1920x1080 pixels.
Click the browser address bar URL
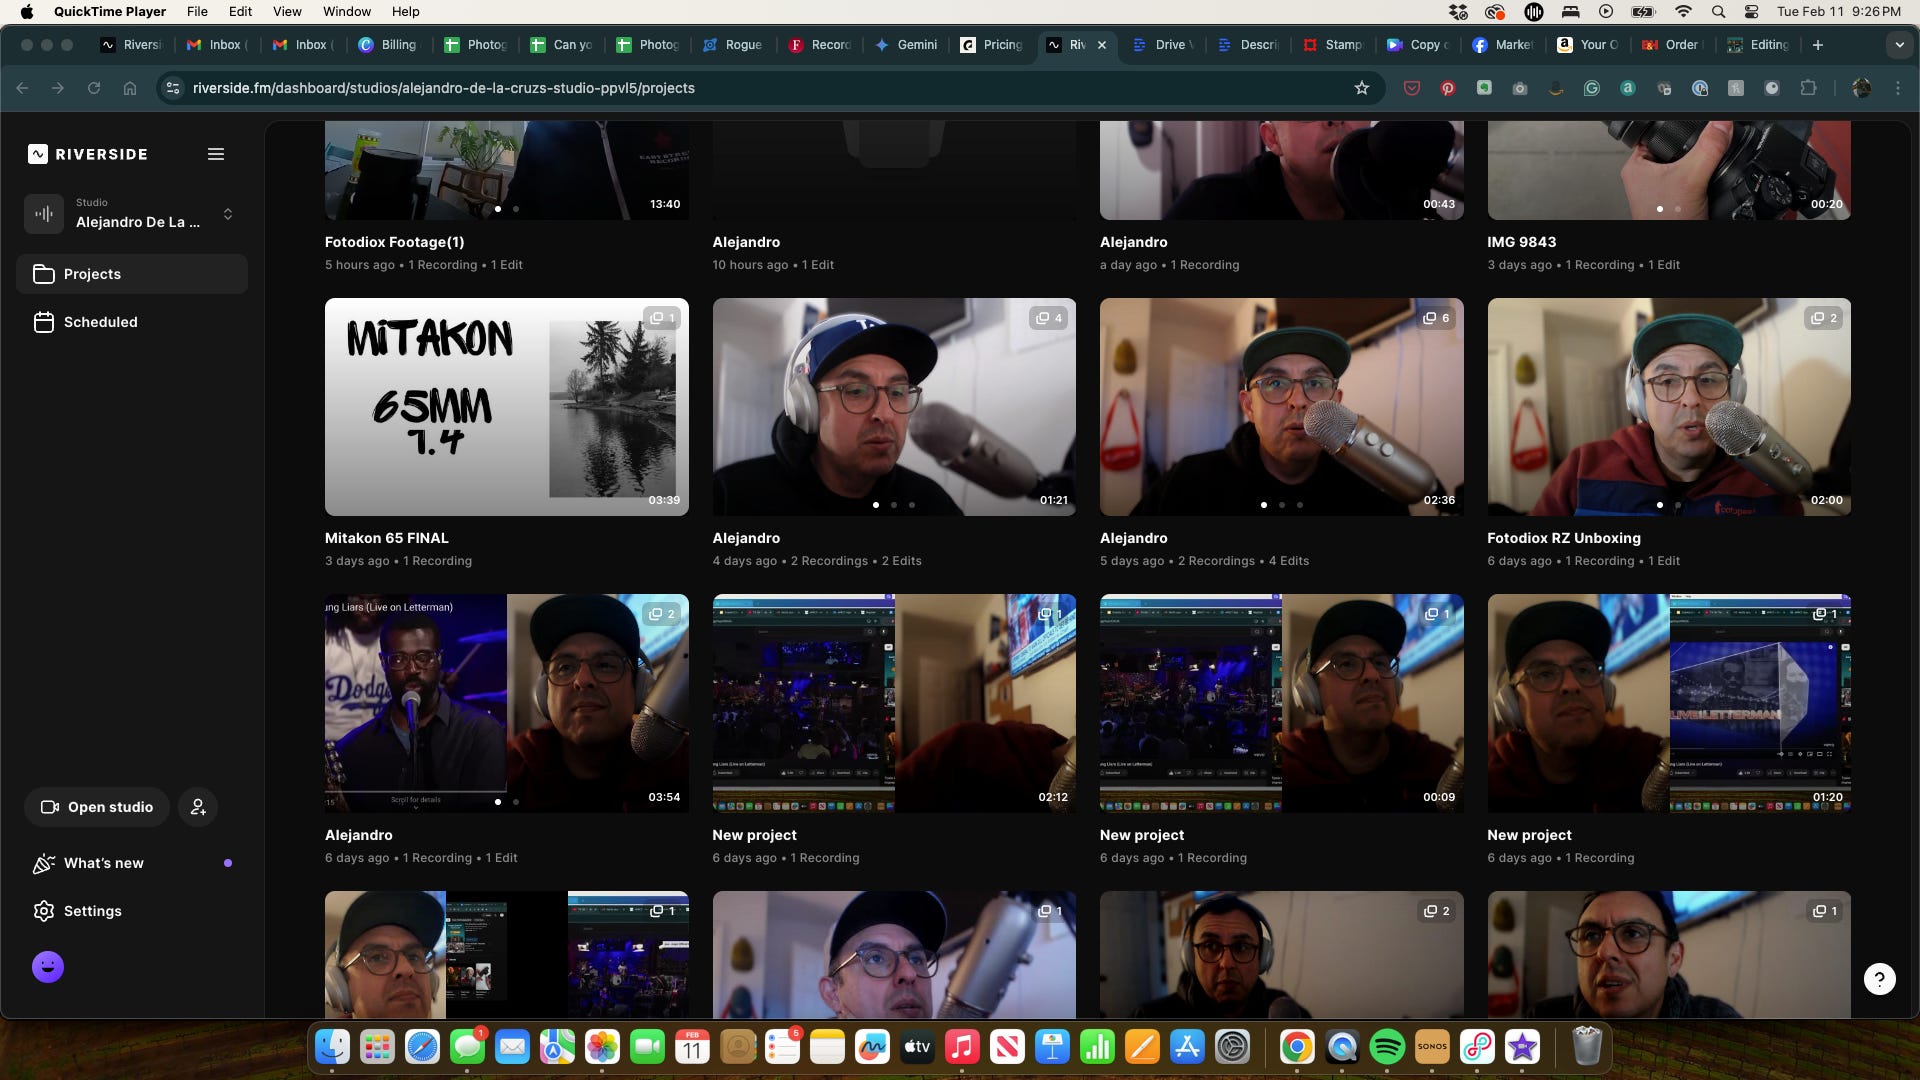coord(443,88)
